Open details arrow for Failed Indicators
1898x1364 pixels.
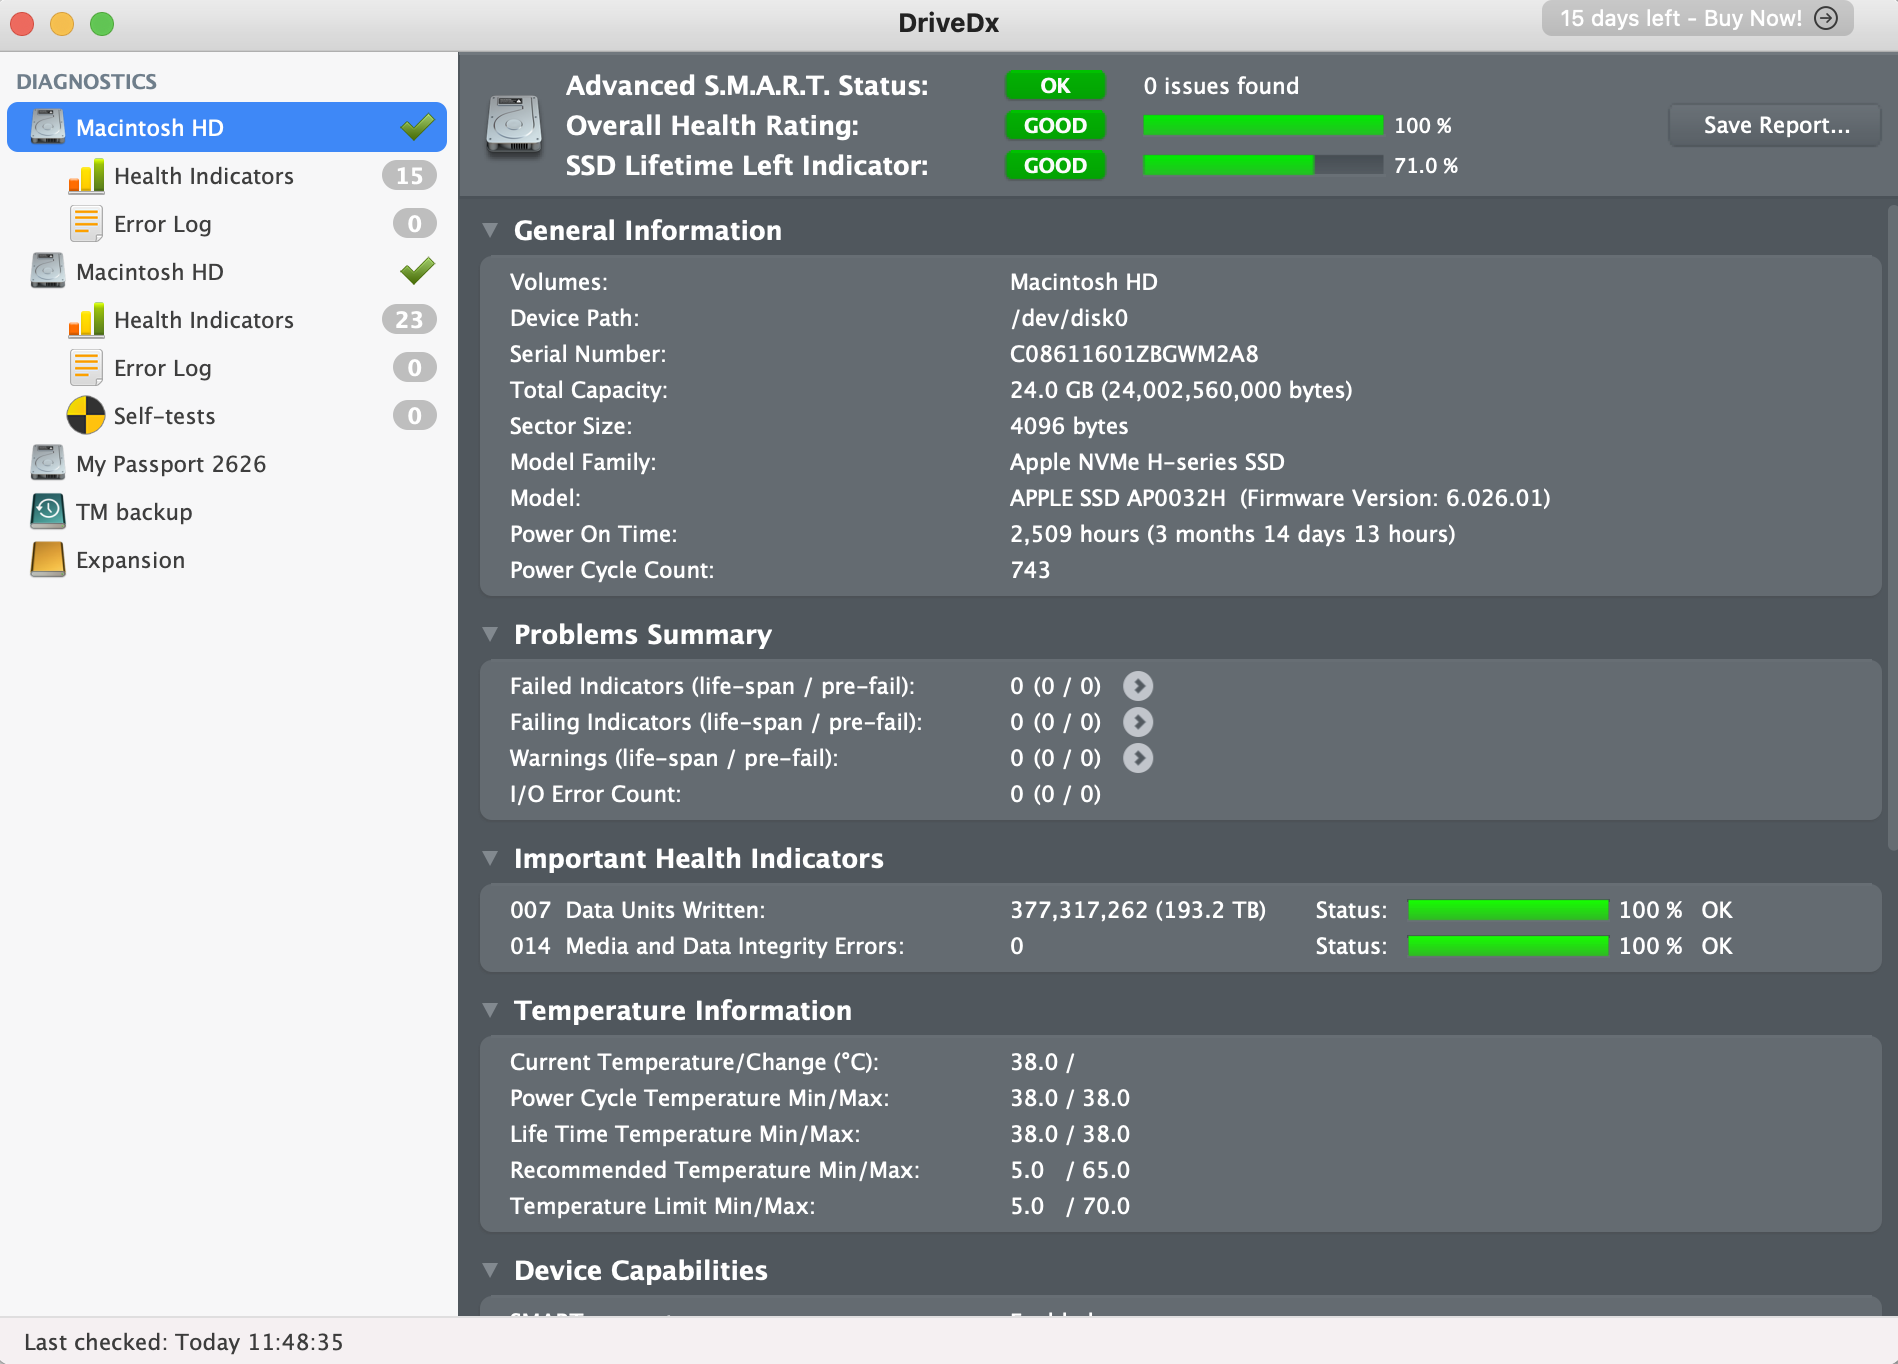pyautogui.click(x=1138, y=686)
